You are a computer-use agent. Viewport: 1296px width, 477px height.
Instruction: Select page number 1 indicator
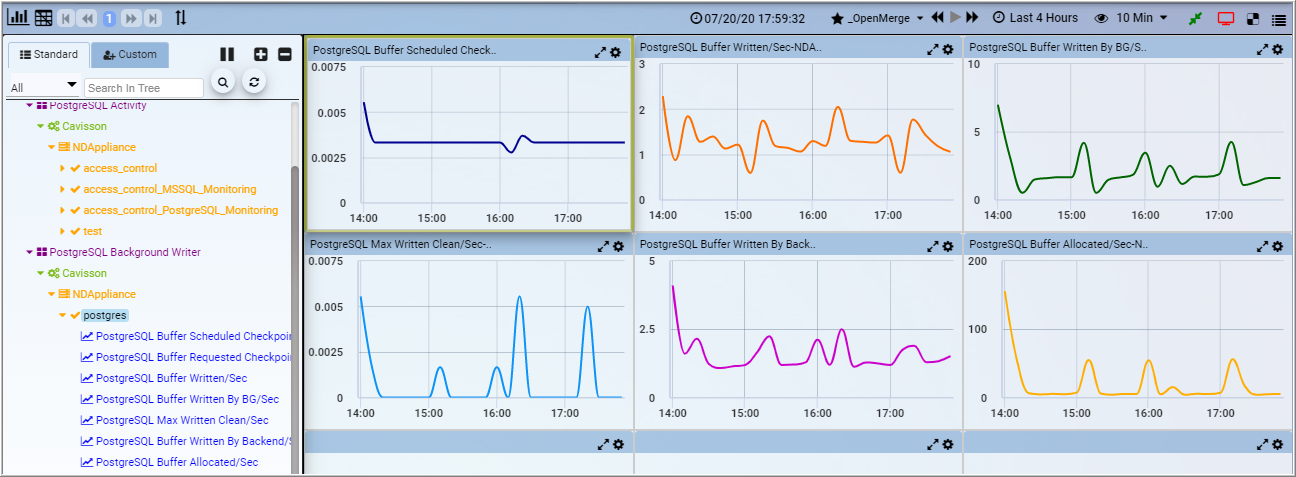[x=109, y=18]
